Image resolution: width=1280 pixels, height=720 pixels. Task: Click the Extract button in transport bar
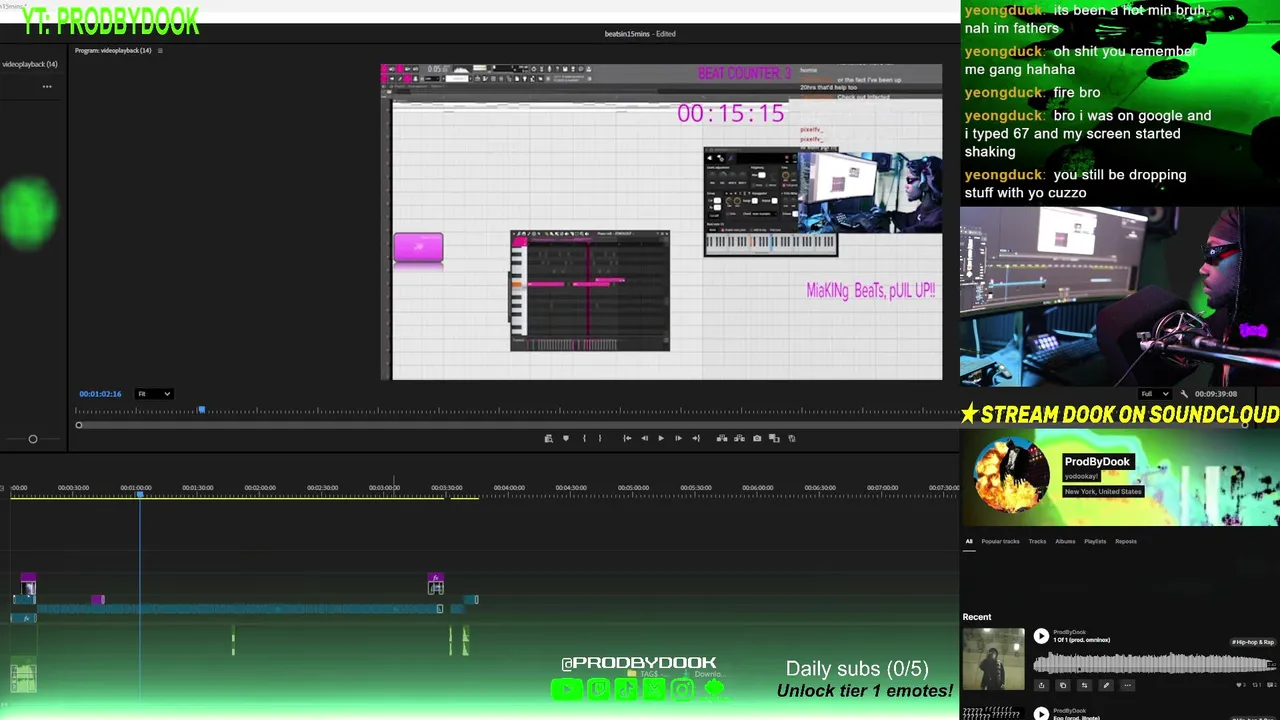click(x=739, y=438)
